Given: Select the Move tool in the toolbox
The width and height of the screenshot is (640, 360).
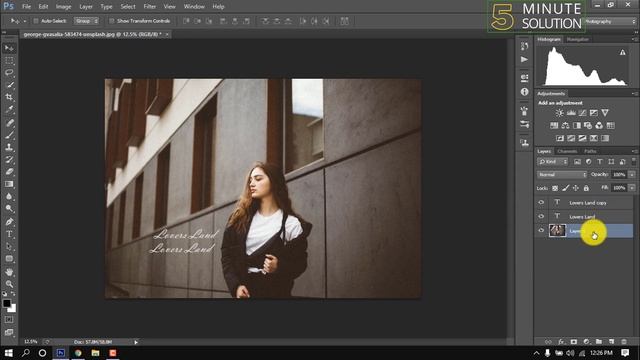Looking at the screenshot, I should (9, 48).
